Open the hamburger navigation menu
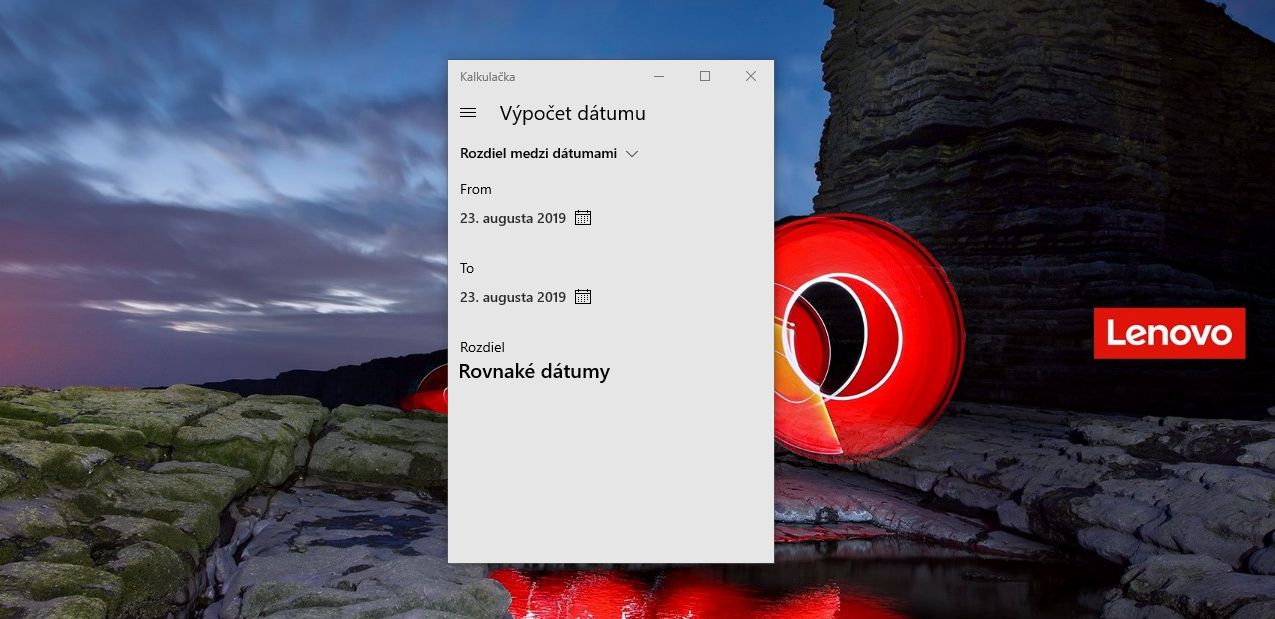Viewport: 1275px width, 619px height. 467,113
